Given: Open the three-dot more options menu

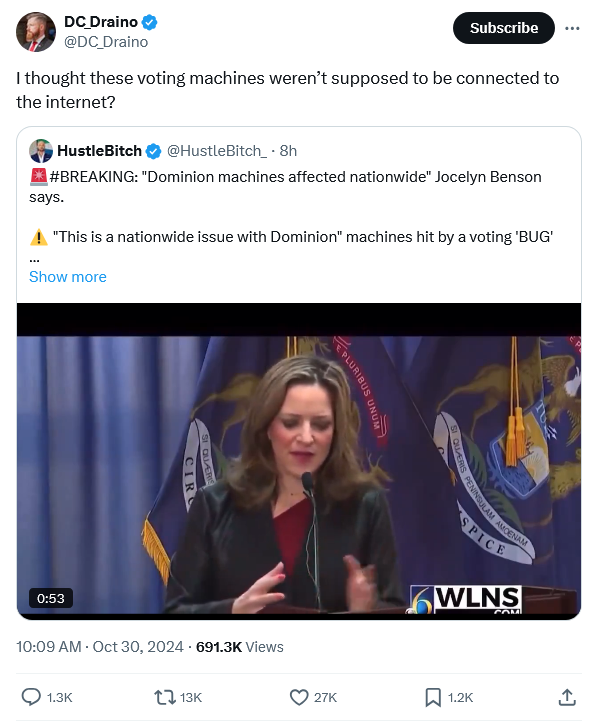Looking at the screenshot, I should (572, 29).
